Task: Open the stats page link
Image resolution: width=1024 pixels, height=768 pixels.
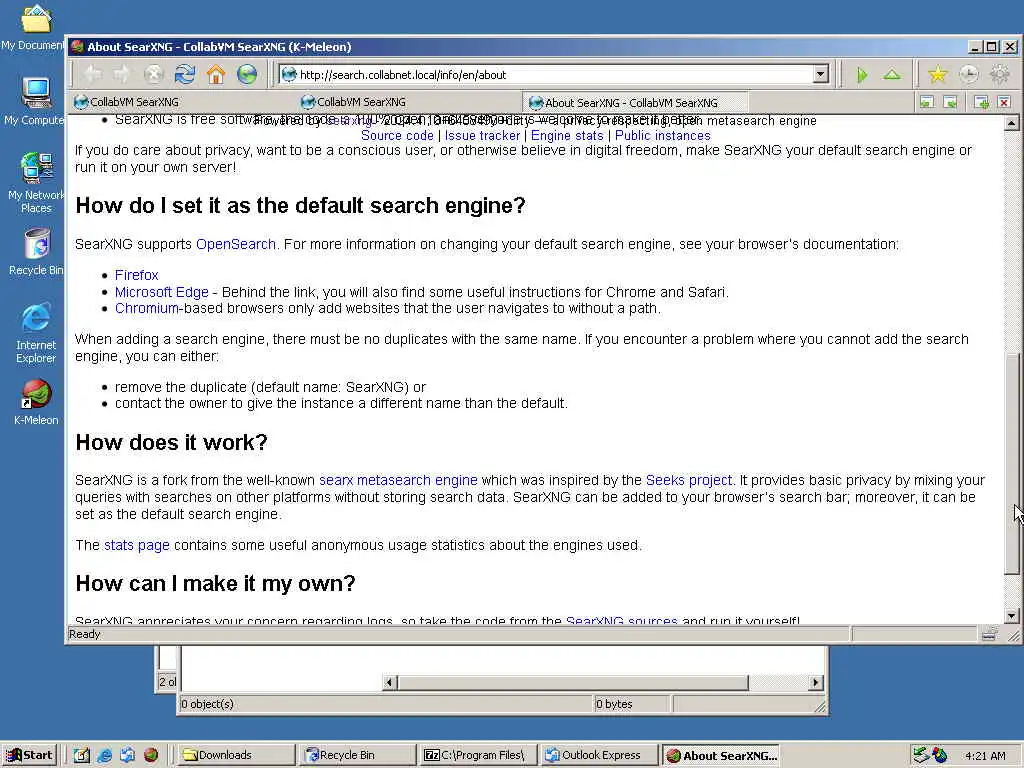Action: [x=136, y=545]
